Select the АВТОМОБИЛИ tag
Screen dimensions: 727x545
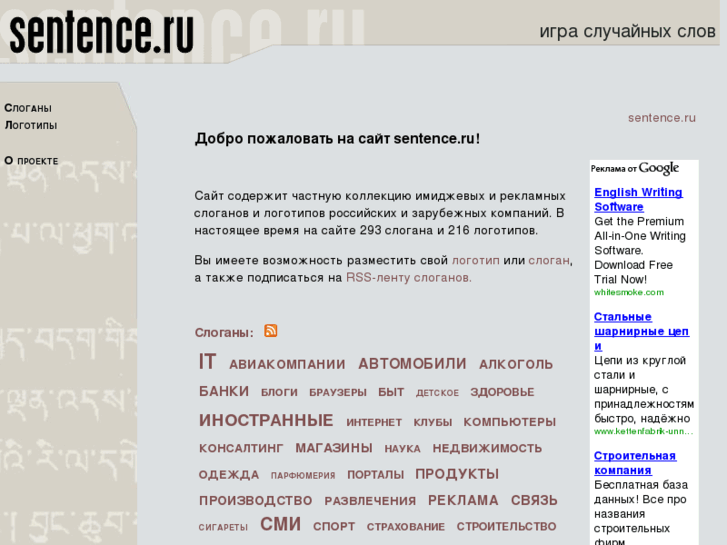412,364
